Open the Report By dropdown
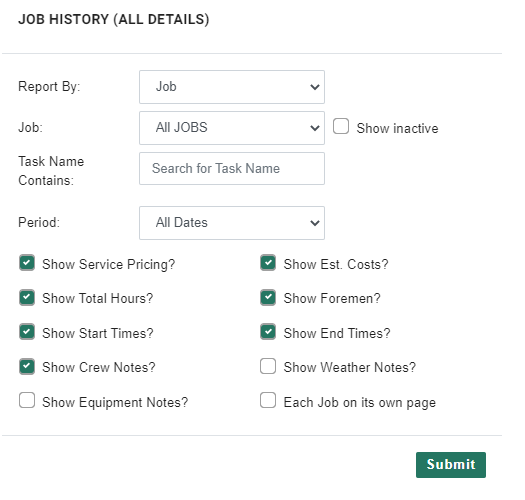 232,87
